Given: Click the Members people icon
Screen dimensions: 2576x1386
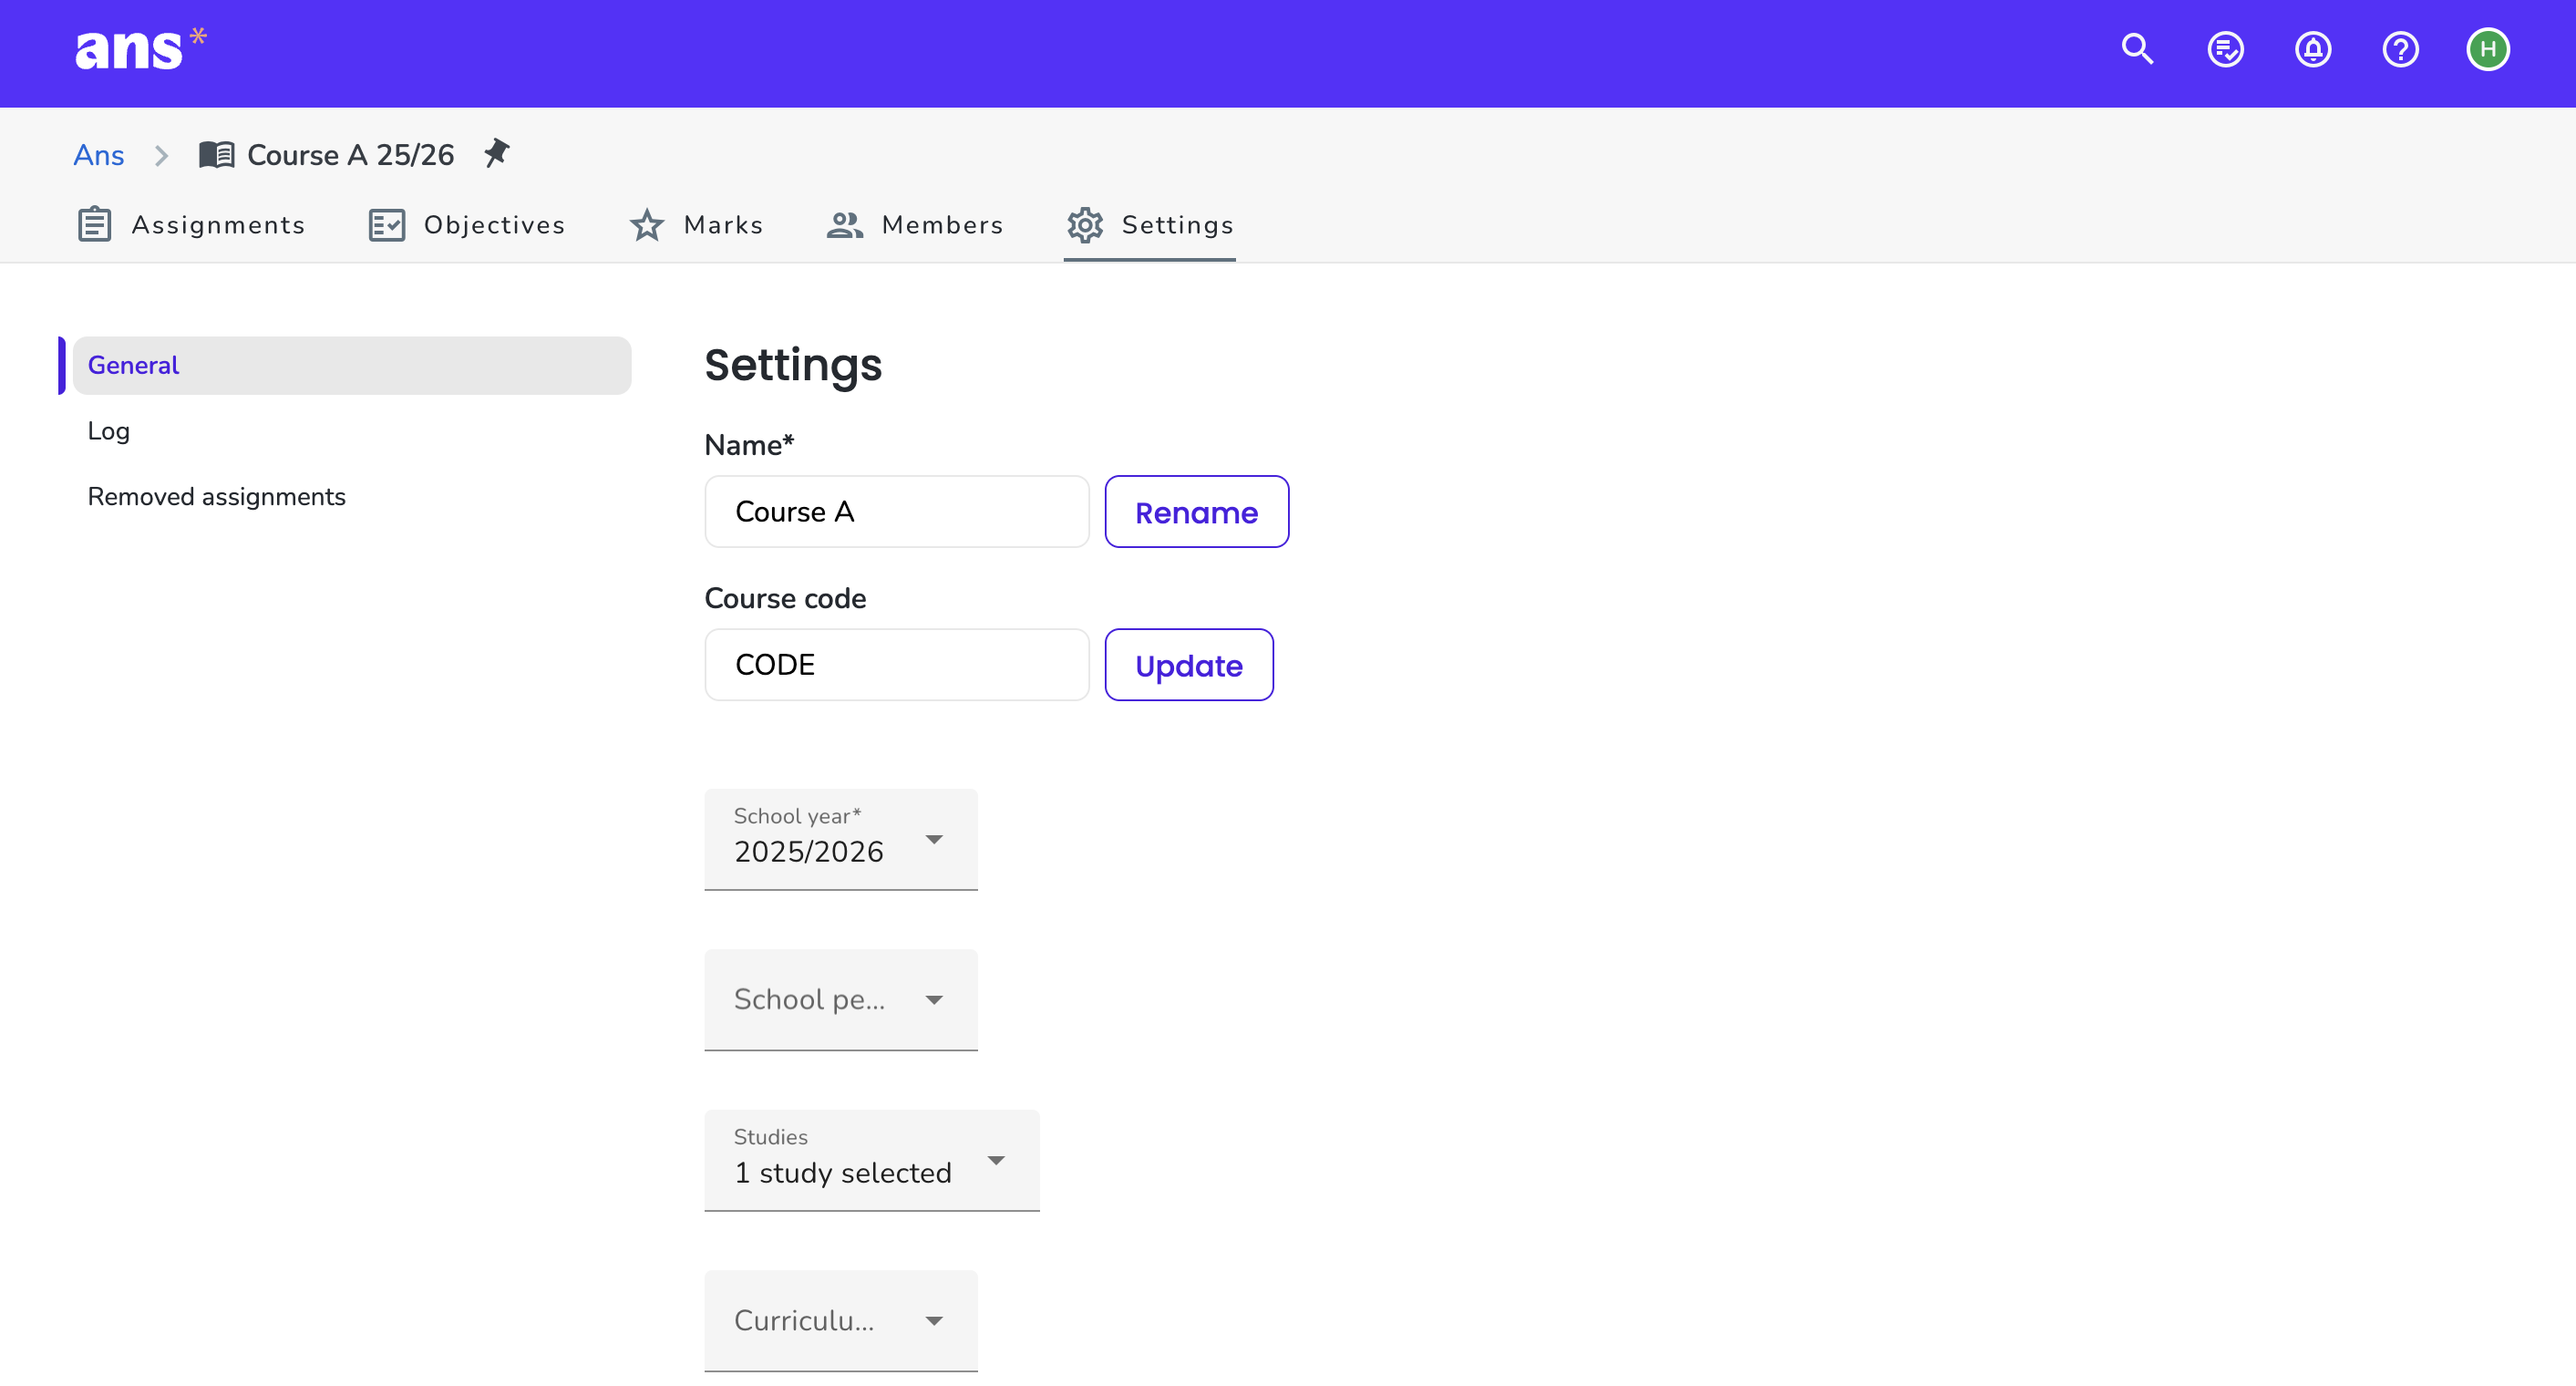Looking at the screenshot, I should tap(845, 225).
